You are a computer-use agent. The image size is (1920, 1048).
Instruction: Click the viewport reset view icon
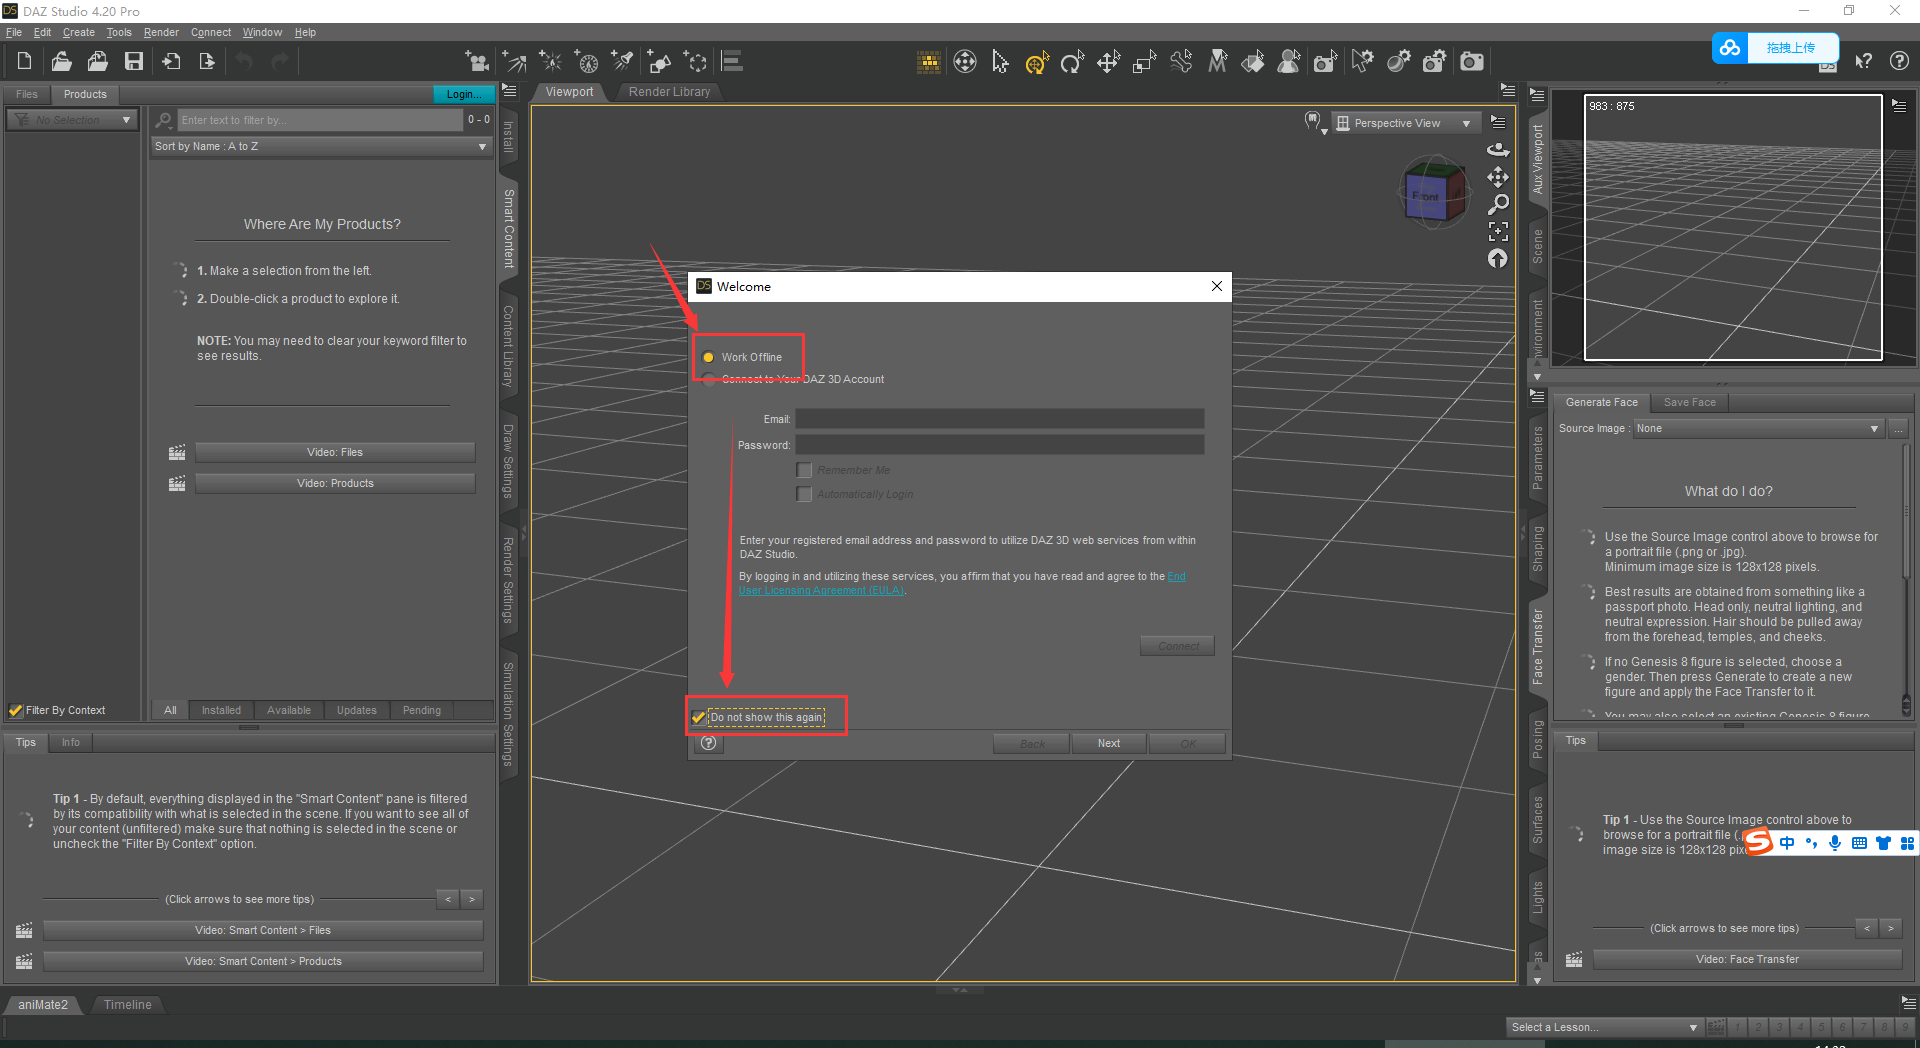coord(1497,258)
